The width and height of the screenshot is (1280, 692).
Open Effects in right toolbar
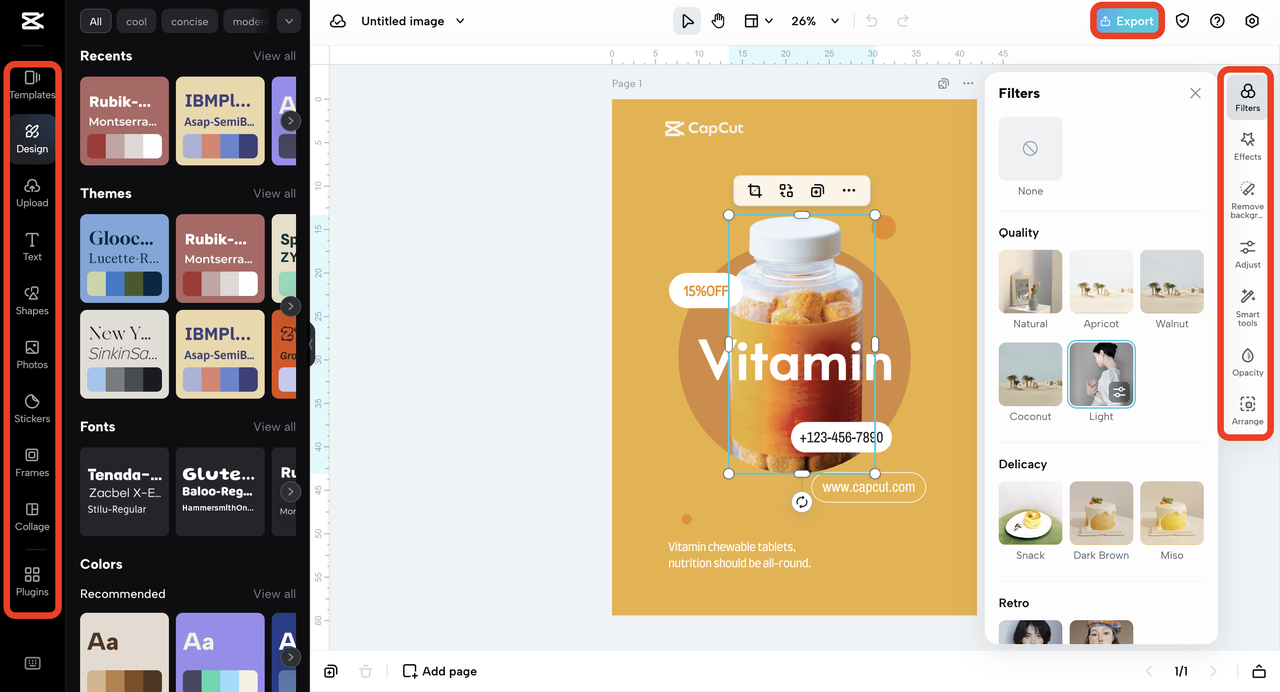[x=1247, y=146]
